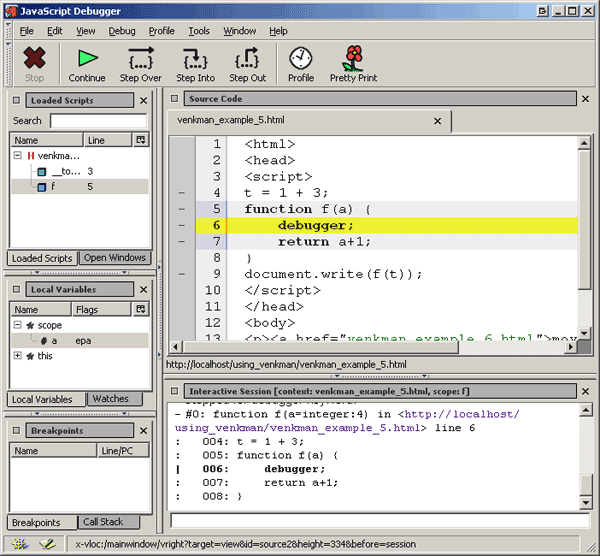Open the Profile menu
Screen dimensions: 600x556
click(x=161, y=31)
